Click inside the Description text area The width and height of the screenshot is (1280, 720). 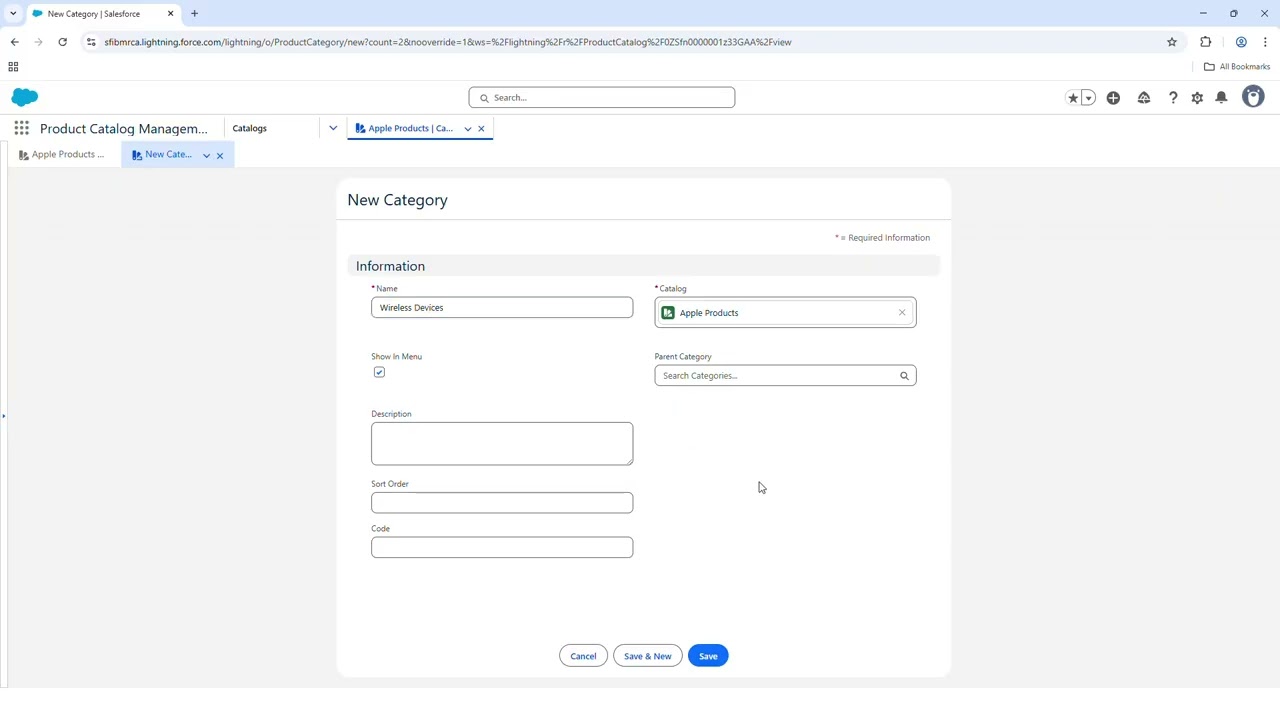coord(502,443)
